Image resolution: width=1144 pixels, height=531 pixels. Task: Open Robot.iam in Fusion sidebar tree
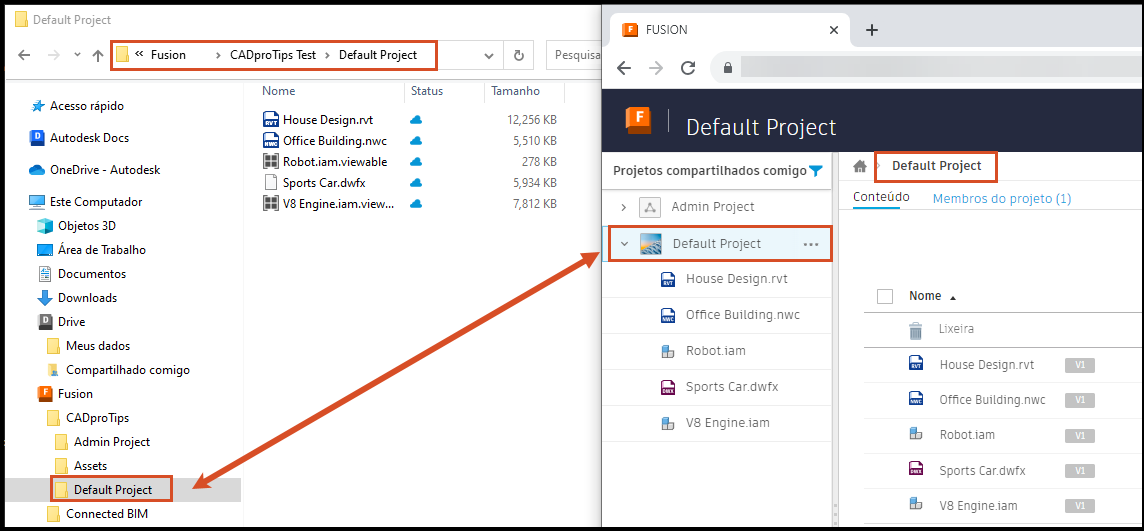[716, 351]
